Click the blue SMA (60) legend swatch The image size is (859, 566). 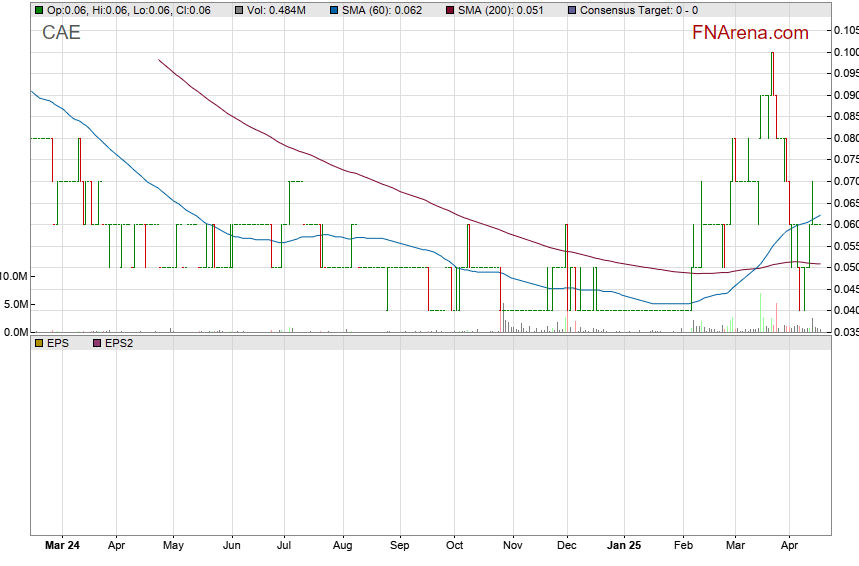click(x=334, y=10)
